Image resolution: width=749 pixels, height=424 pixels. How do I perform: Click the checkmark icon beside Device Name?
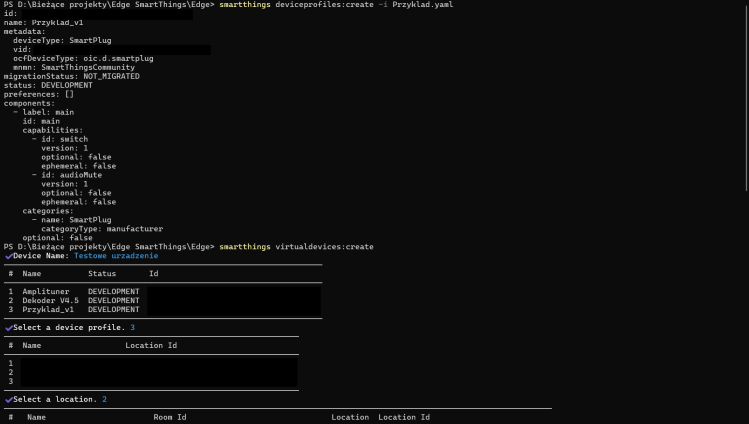(8, 256)
